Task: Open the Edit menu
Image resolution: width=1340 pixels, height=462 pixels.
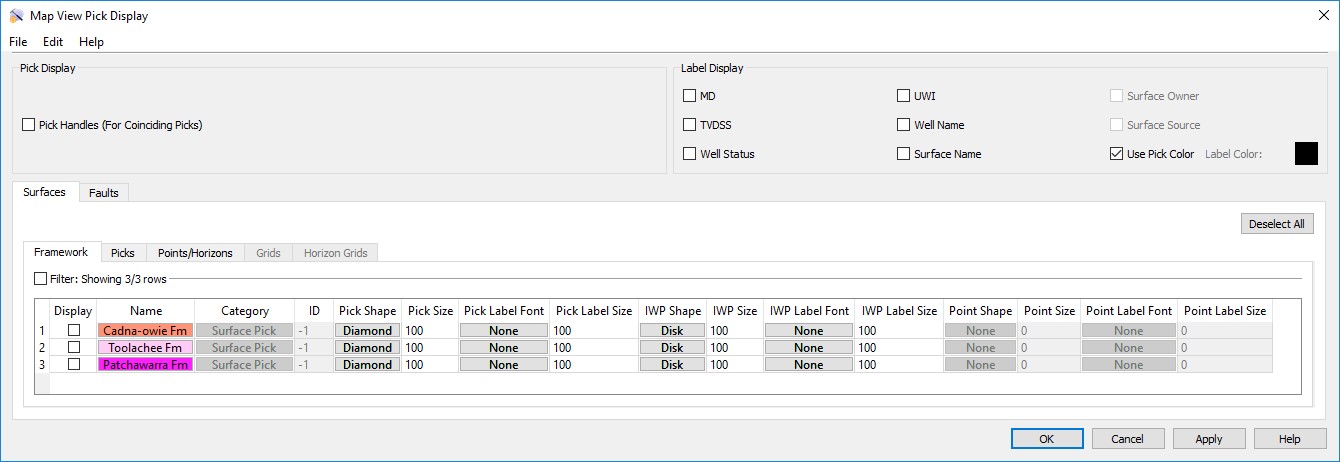Action: 53,42
